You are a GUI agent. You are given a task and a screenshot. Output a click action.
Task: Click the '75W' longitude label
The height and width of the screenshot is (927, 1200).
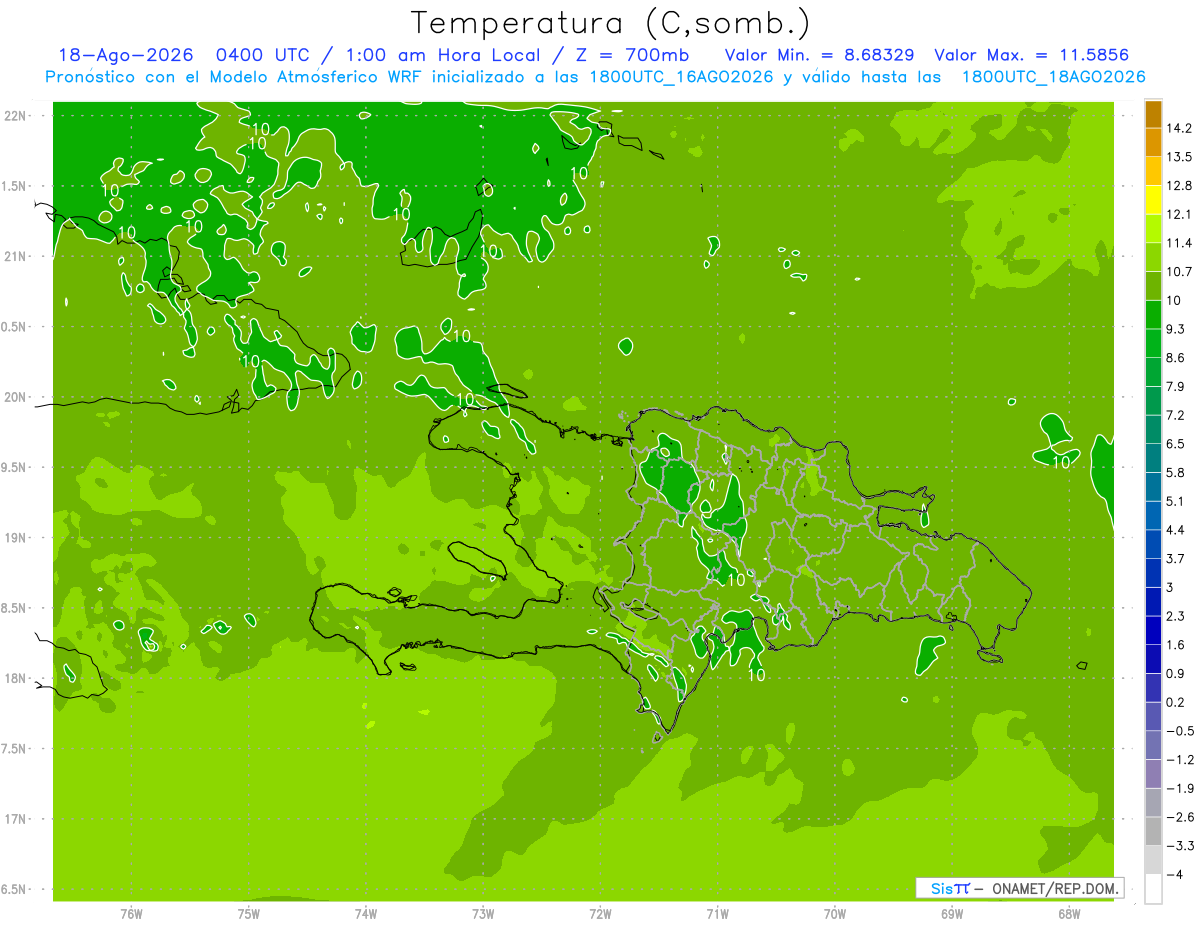coord(249,914)
